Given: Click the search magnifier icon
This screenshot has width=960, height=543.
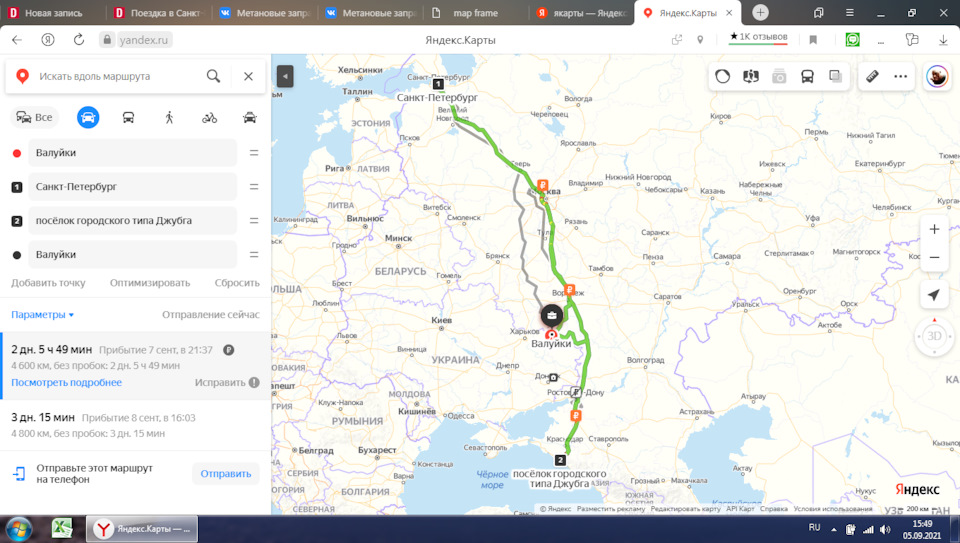Looking at the screenshot, I should coord(213,76).
